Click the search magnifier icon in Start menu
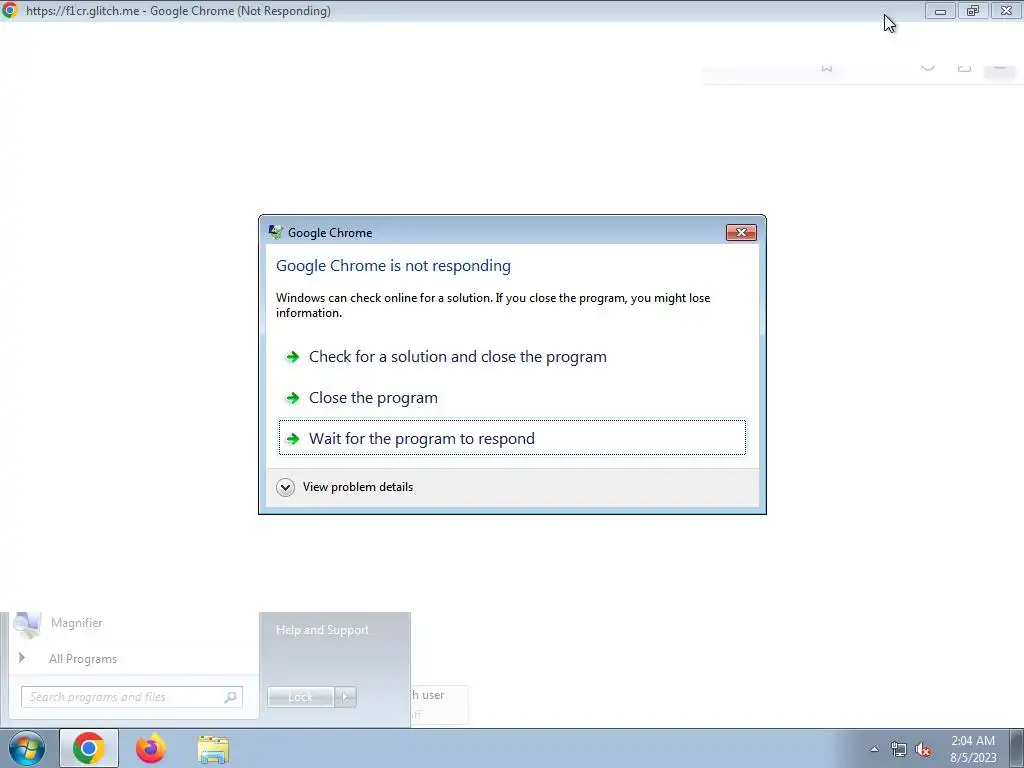Image resolution: width=1024 pixels, height=768 pixels. (x=230, y=697)
